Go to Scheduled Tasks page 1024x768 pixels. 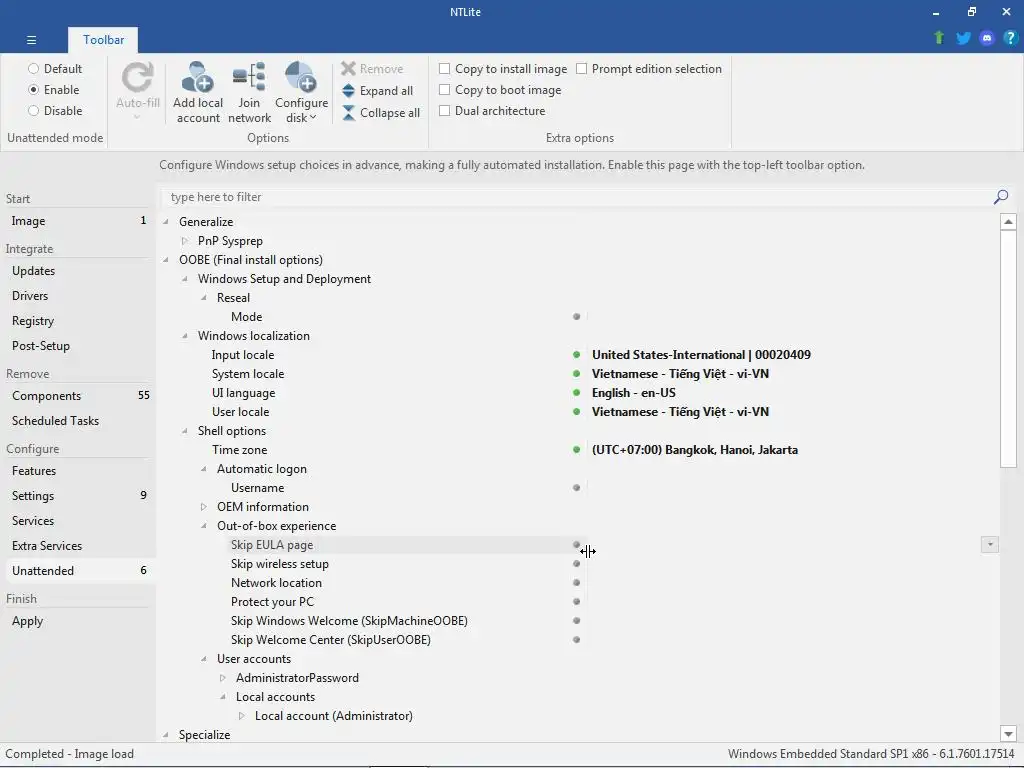pyautogui.click(x=78, y=421)
